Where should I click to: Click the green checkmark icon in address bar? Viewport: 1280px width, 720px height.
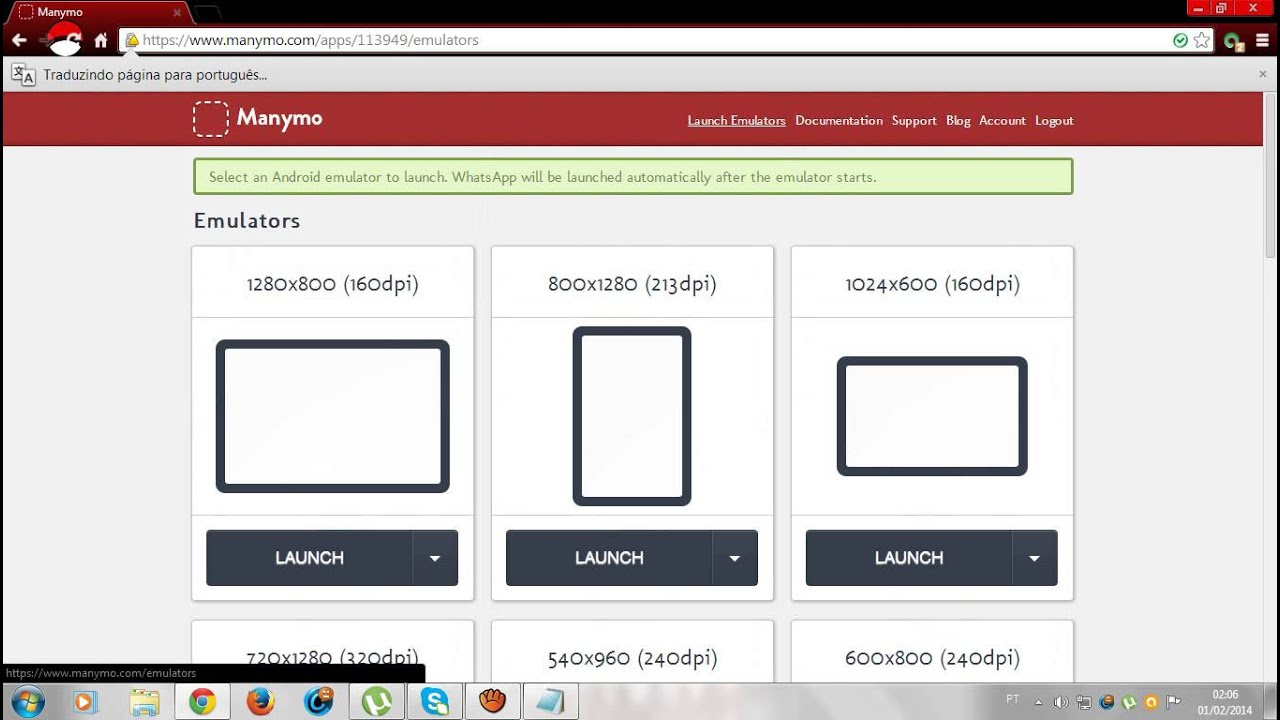1180,41
